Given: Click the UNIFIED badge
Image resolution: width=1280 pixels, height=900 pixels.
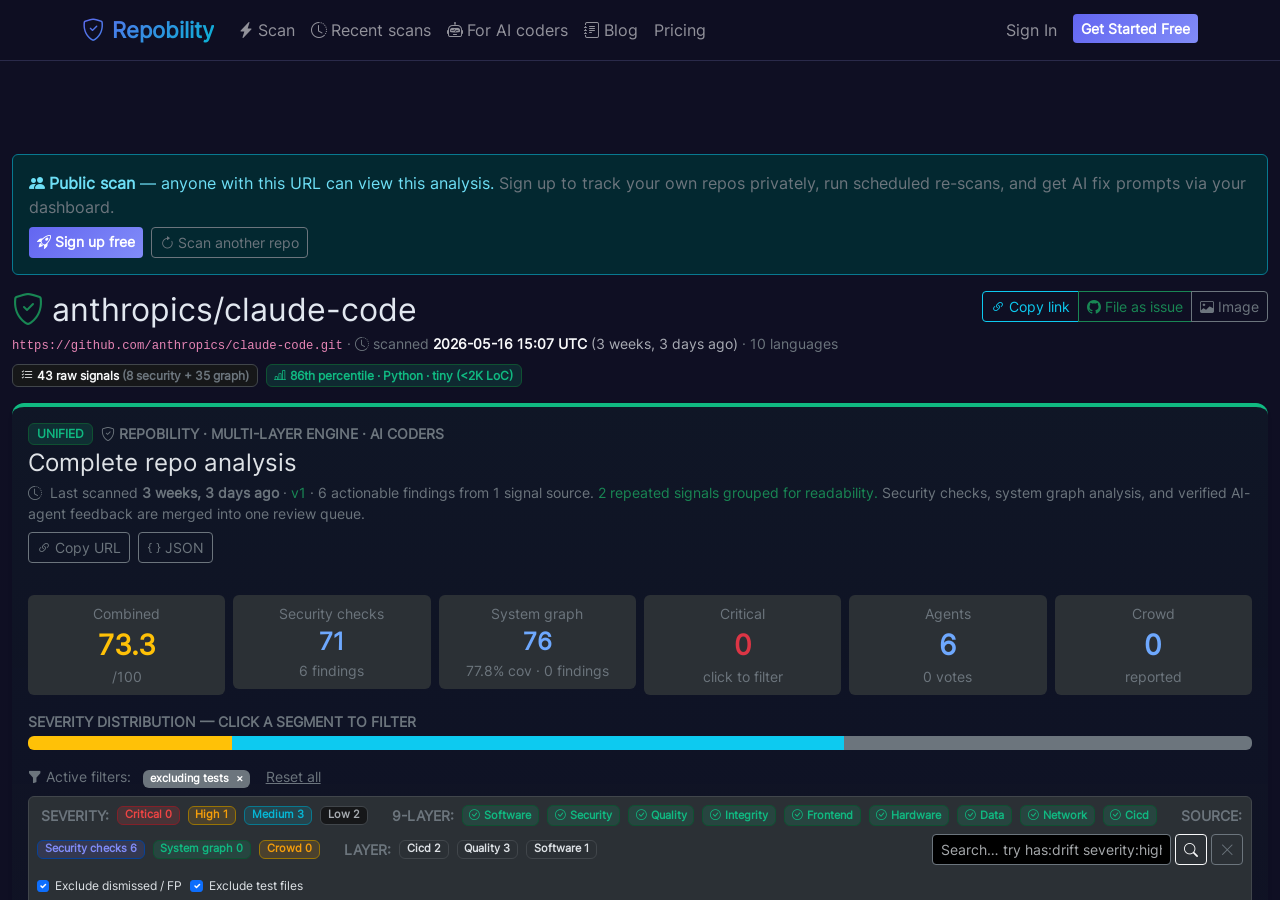Looking at the screenshot, I should (x=60, y=433).
